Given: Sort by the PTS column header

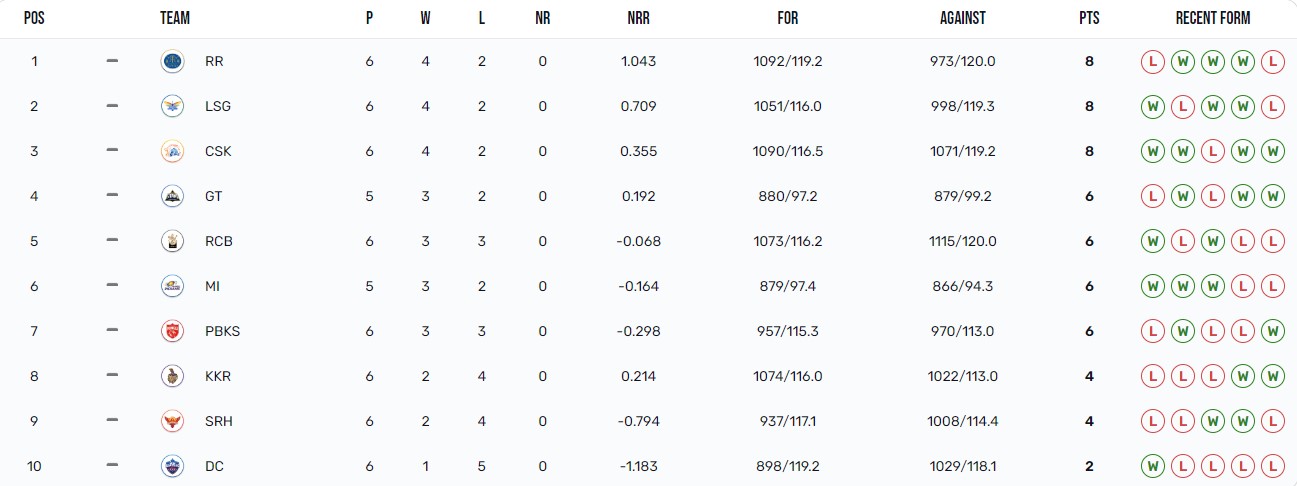Looking at the screenshot, I should (x=1089, y=18).
